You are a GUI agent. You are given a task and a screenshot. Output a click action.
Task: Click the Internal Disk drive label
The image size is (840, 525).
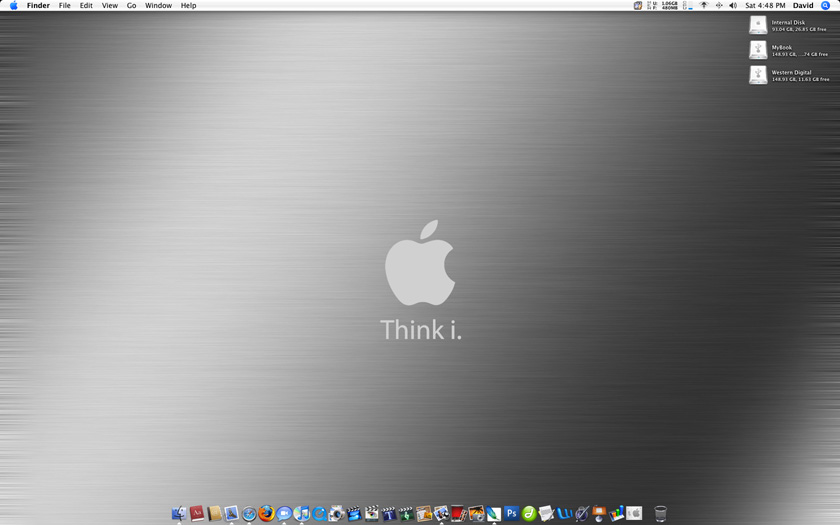(788, 22)
